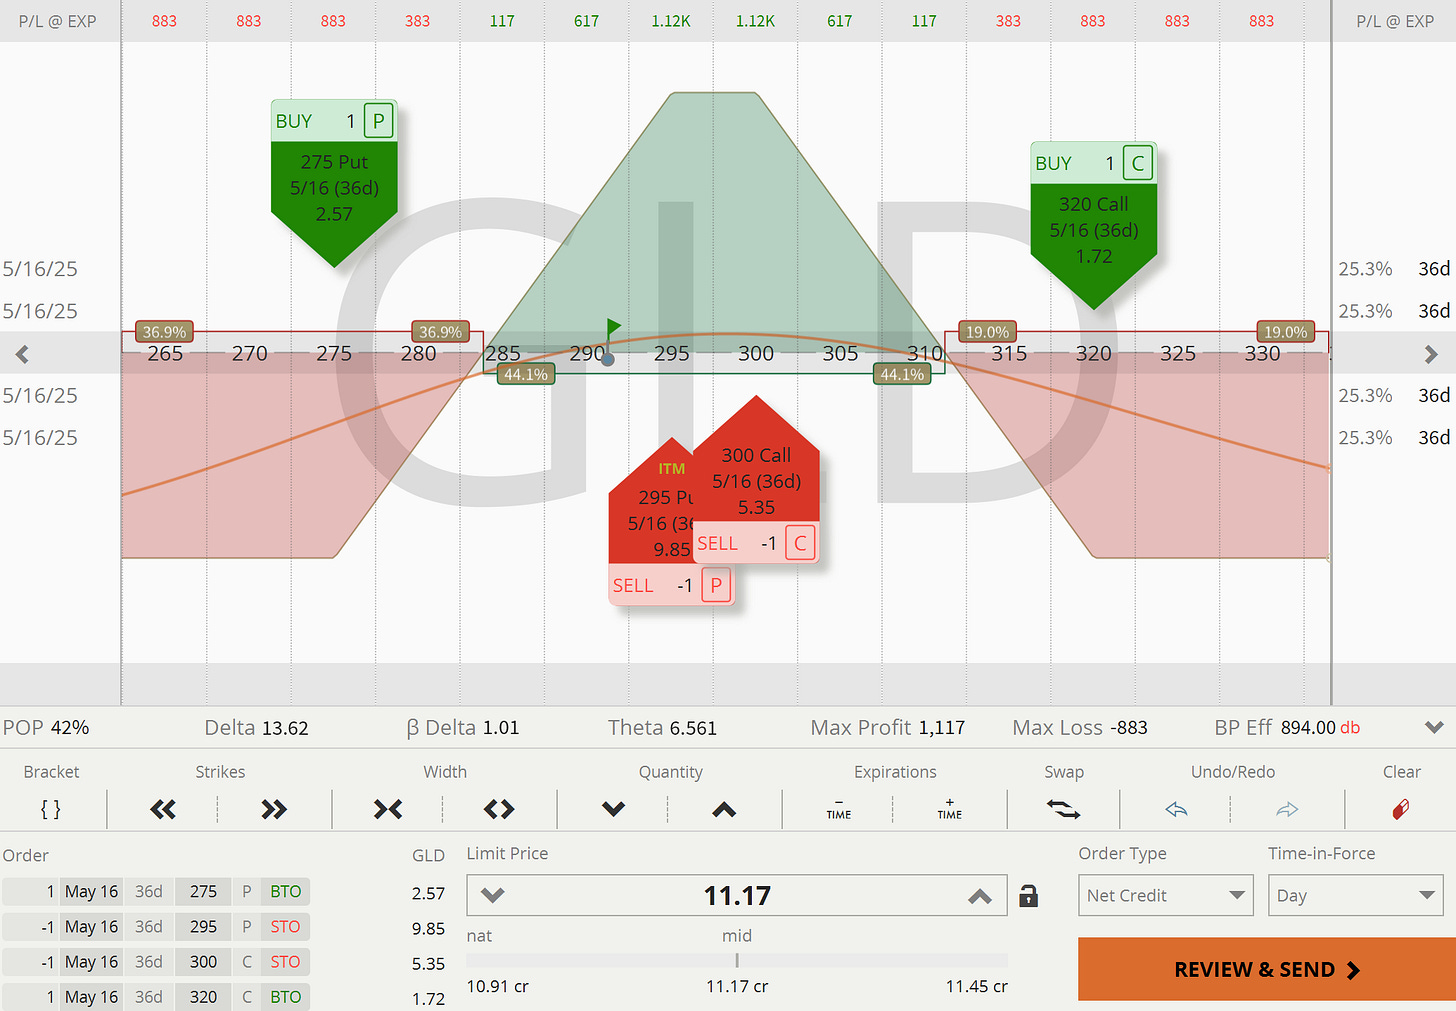Click STO on the 295 put row
The width and height of the screenshot is (1456, 1011).
pyautogui.click(x=286, y=926)
